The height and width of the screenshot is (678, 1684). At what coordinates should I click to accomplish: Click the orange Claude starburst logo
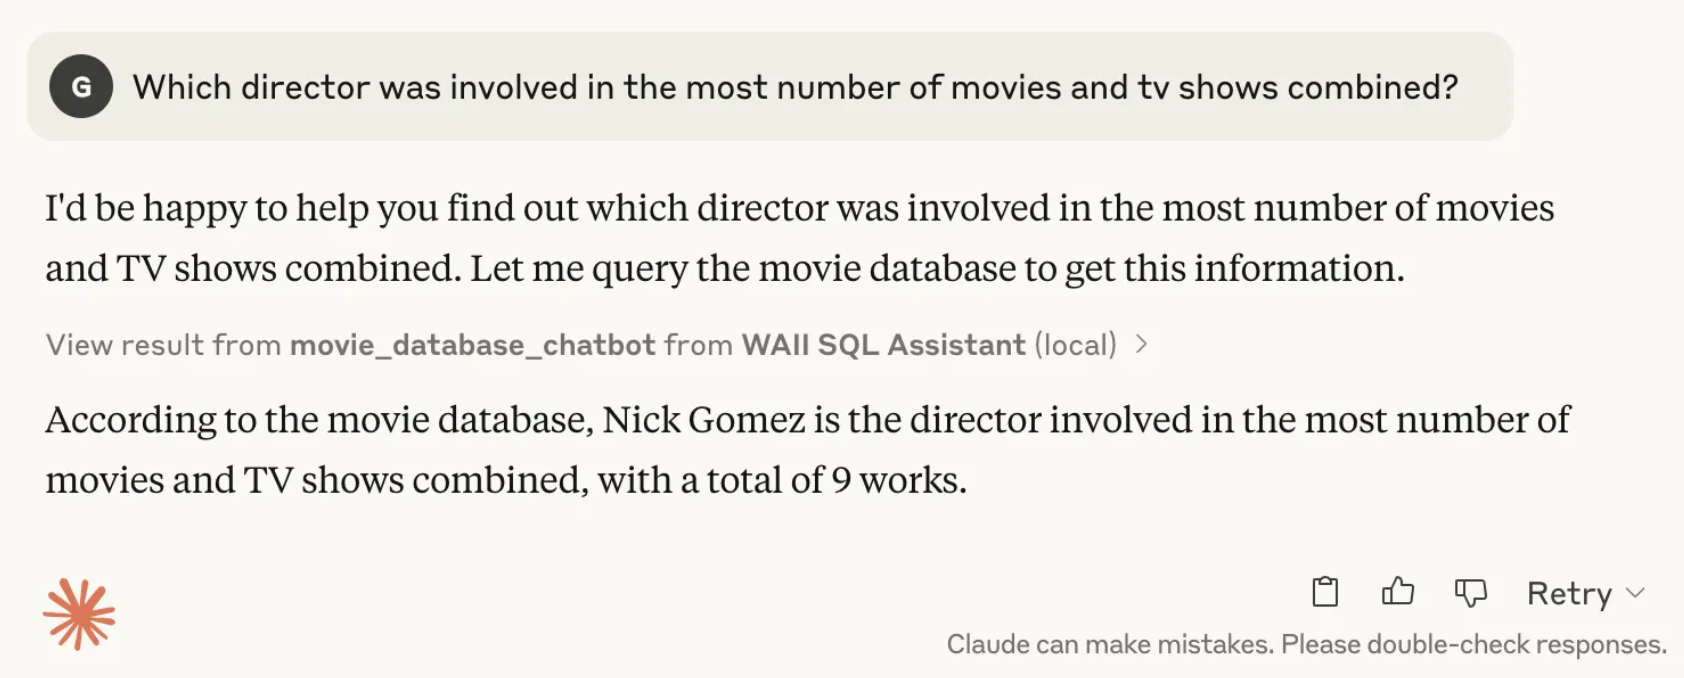coord(79,614)
